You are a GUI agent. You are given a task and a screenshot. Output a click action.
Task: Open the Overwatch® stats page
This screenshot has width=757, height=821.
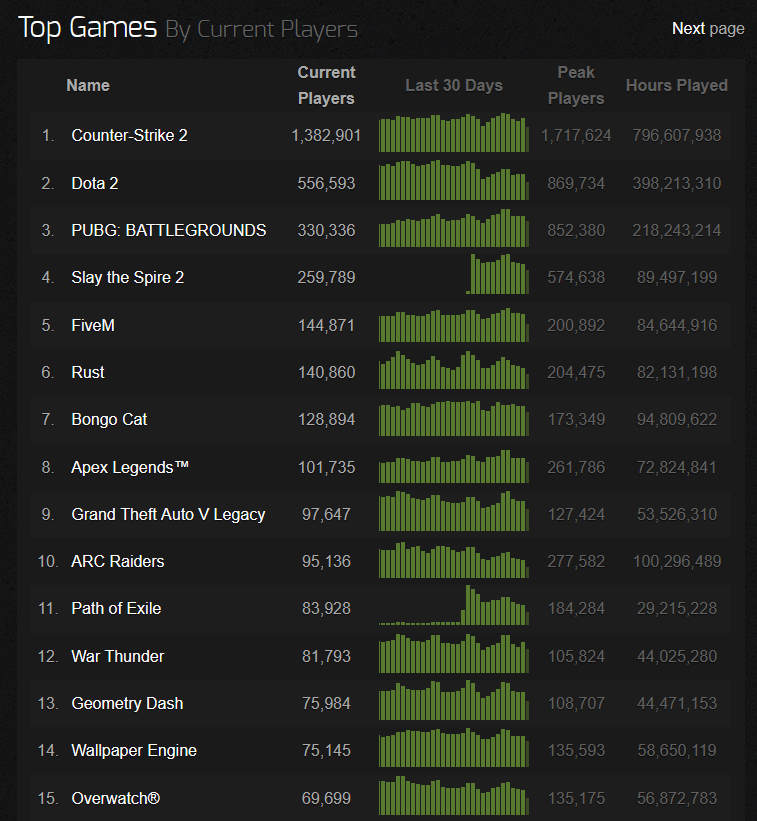(x=116, y=798)
